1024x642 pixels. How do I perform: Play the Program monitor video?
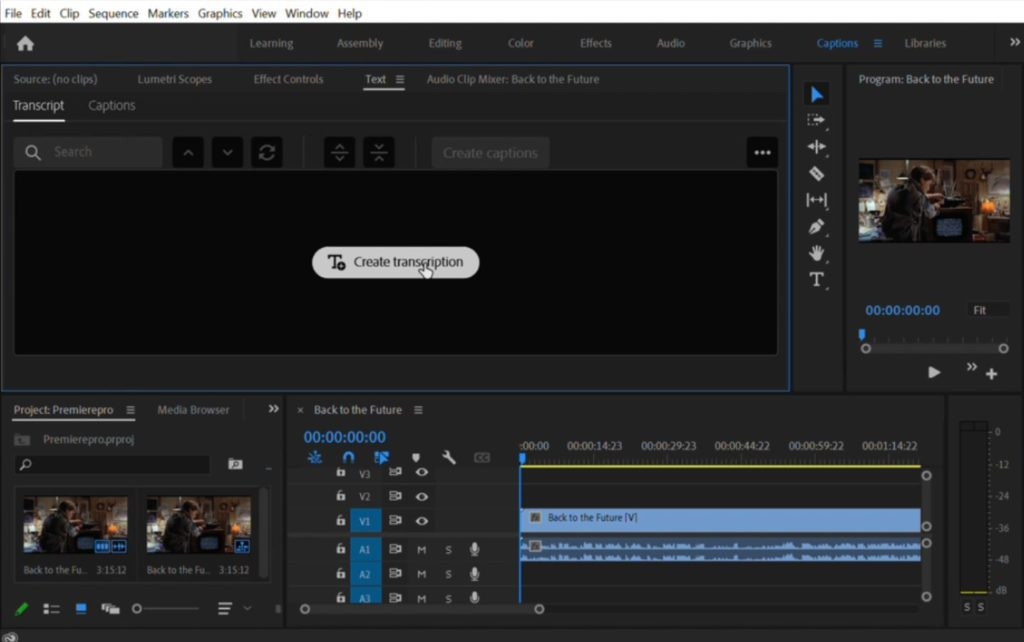point(934,372)
